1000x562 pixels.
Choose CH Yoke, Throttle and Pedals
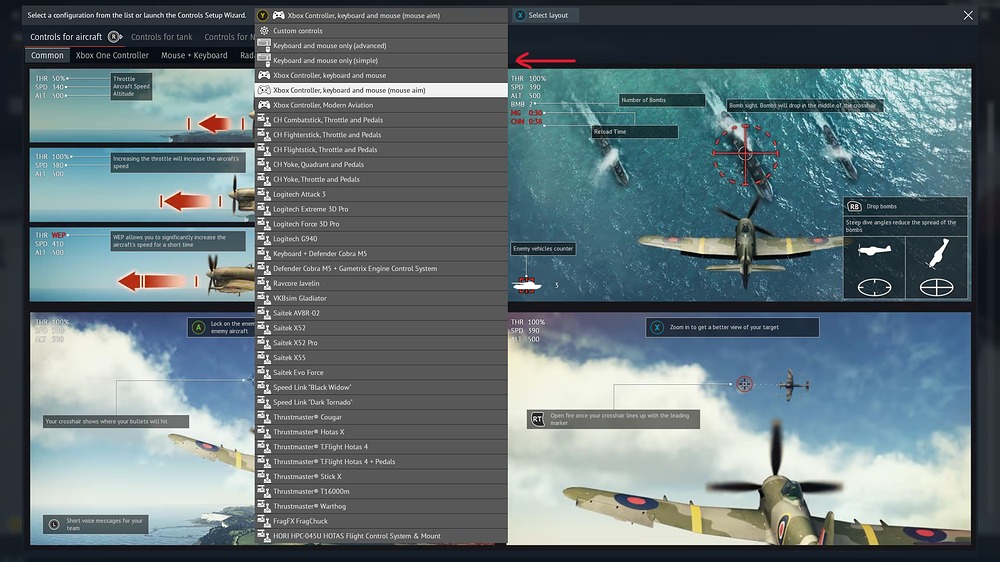[381, 179]
